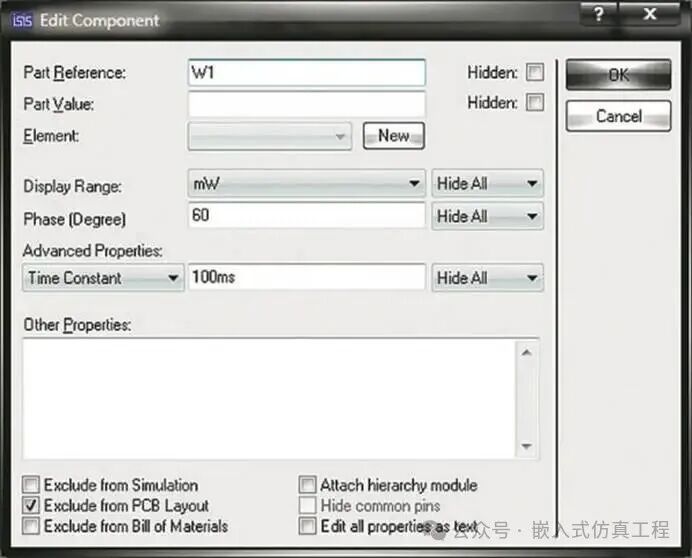Click the Element label

click(51, 136)
